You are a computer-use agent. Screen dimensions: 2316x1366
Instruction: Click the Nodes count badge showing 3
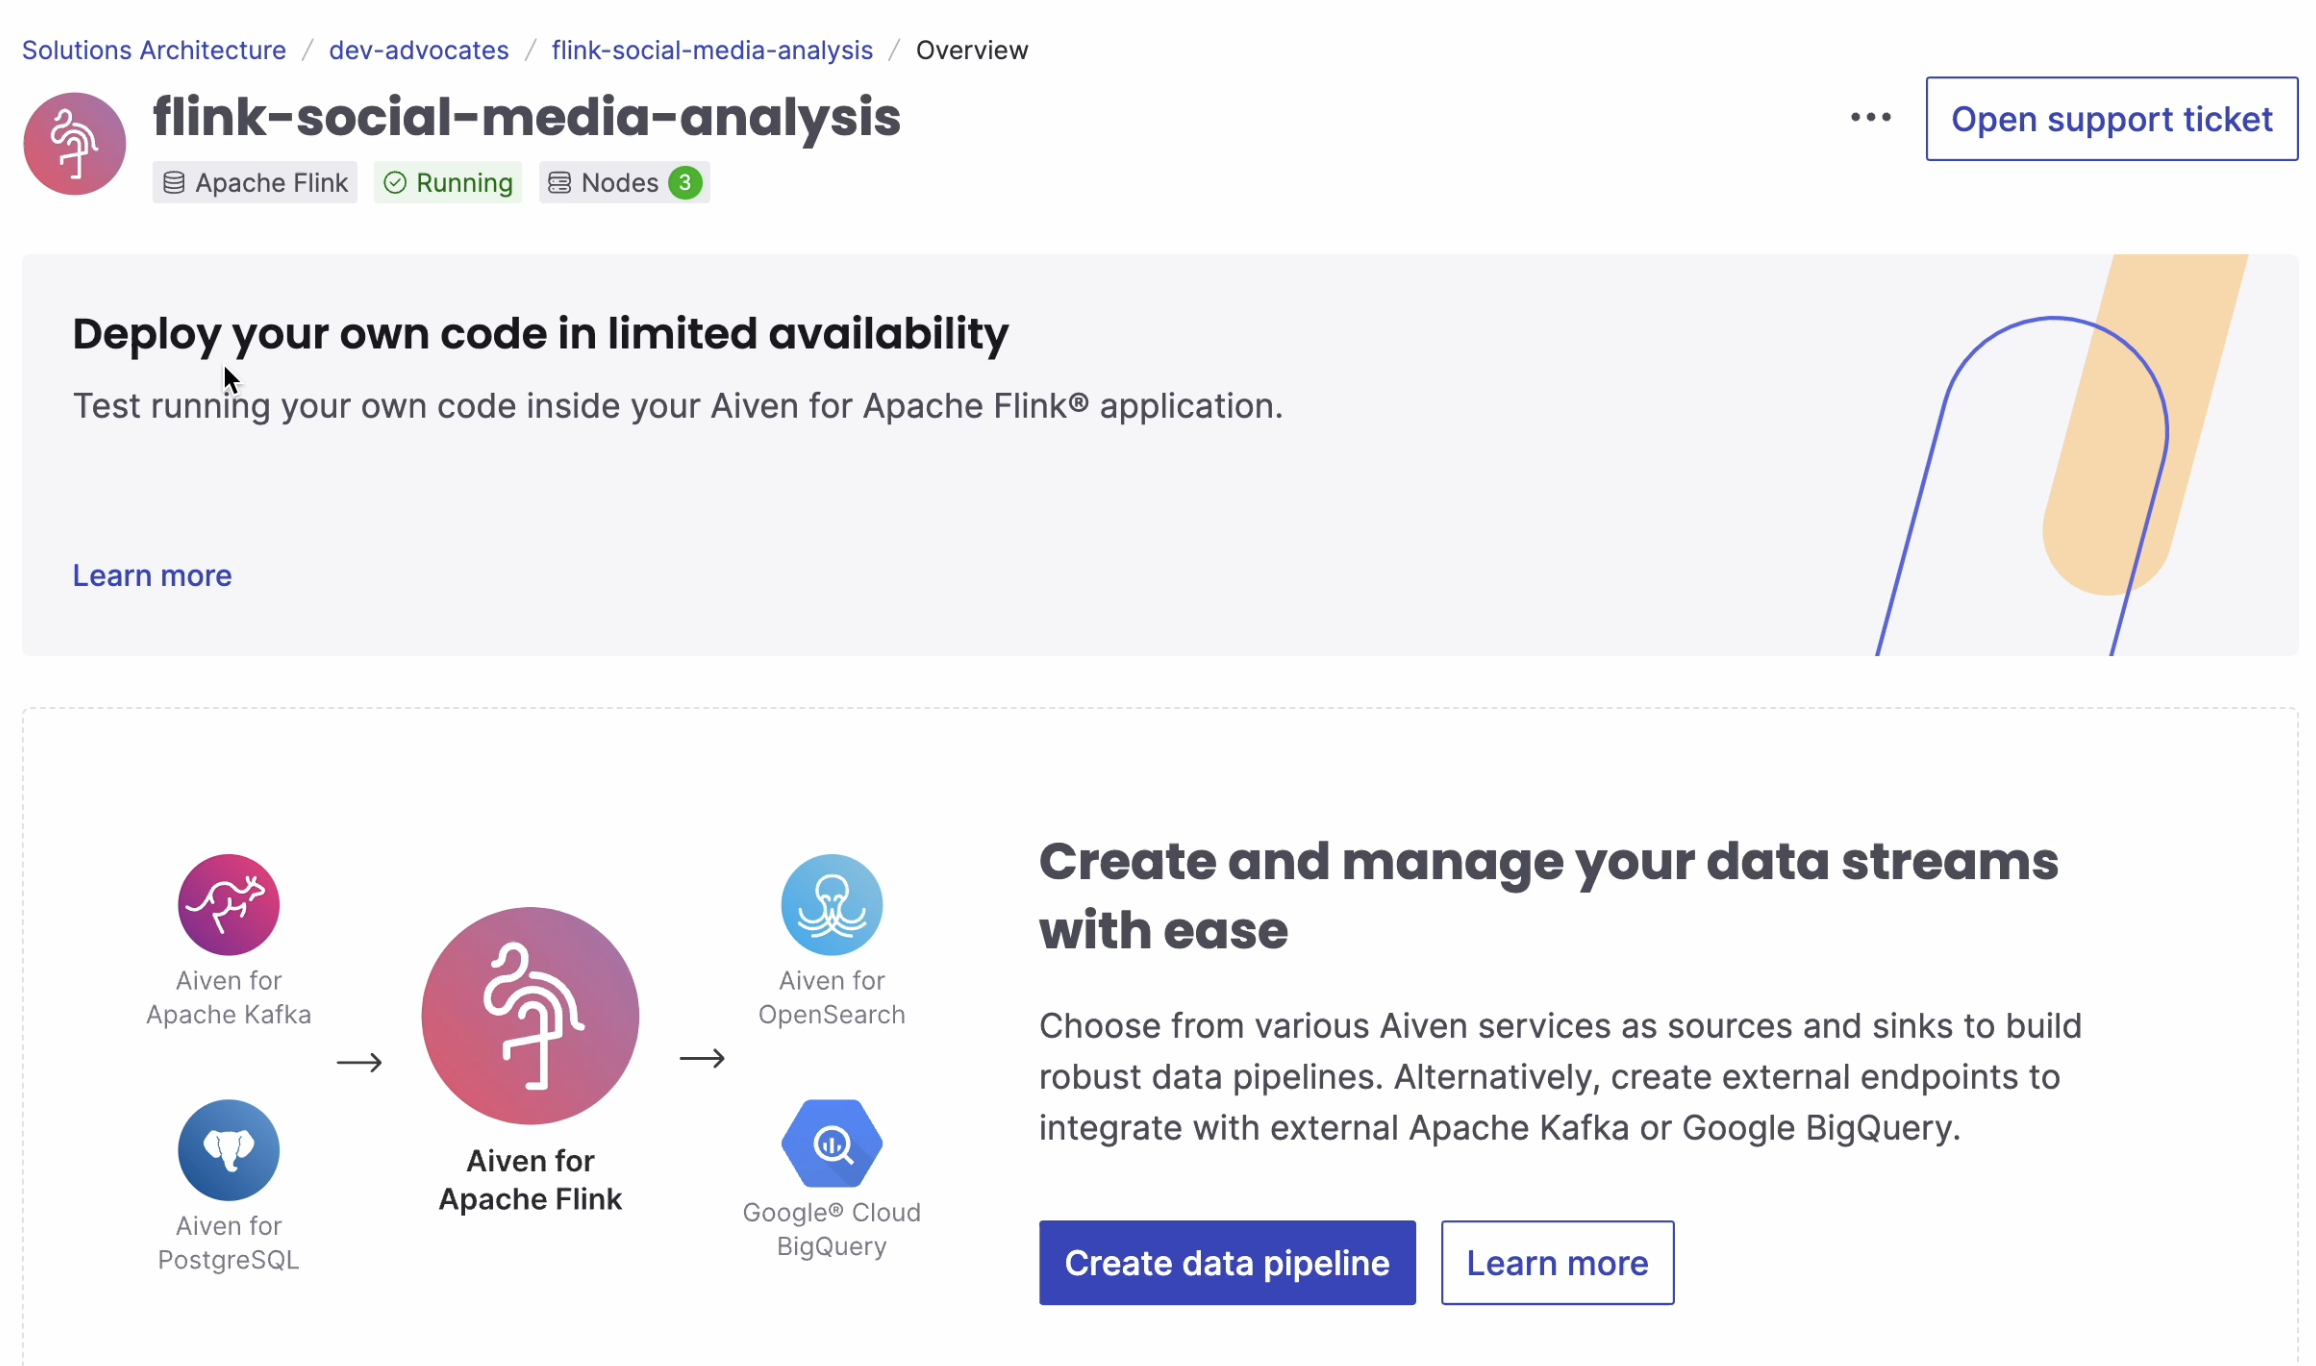[684, 182]
